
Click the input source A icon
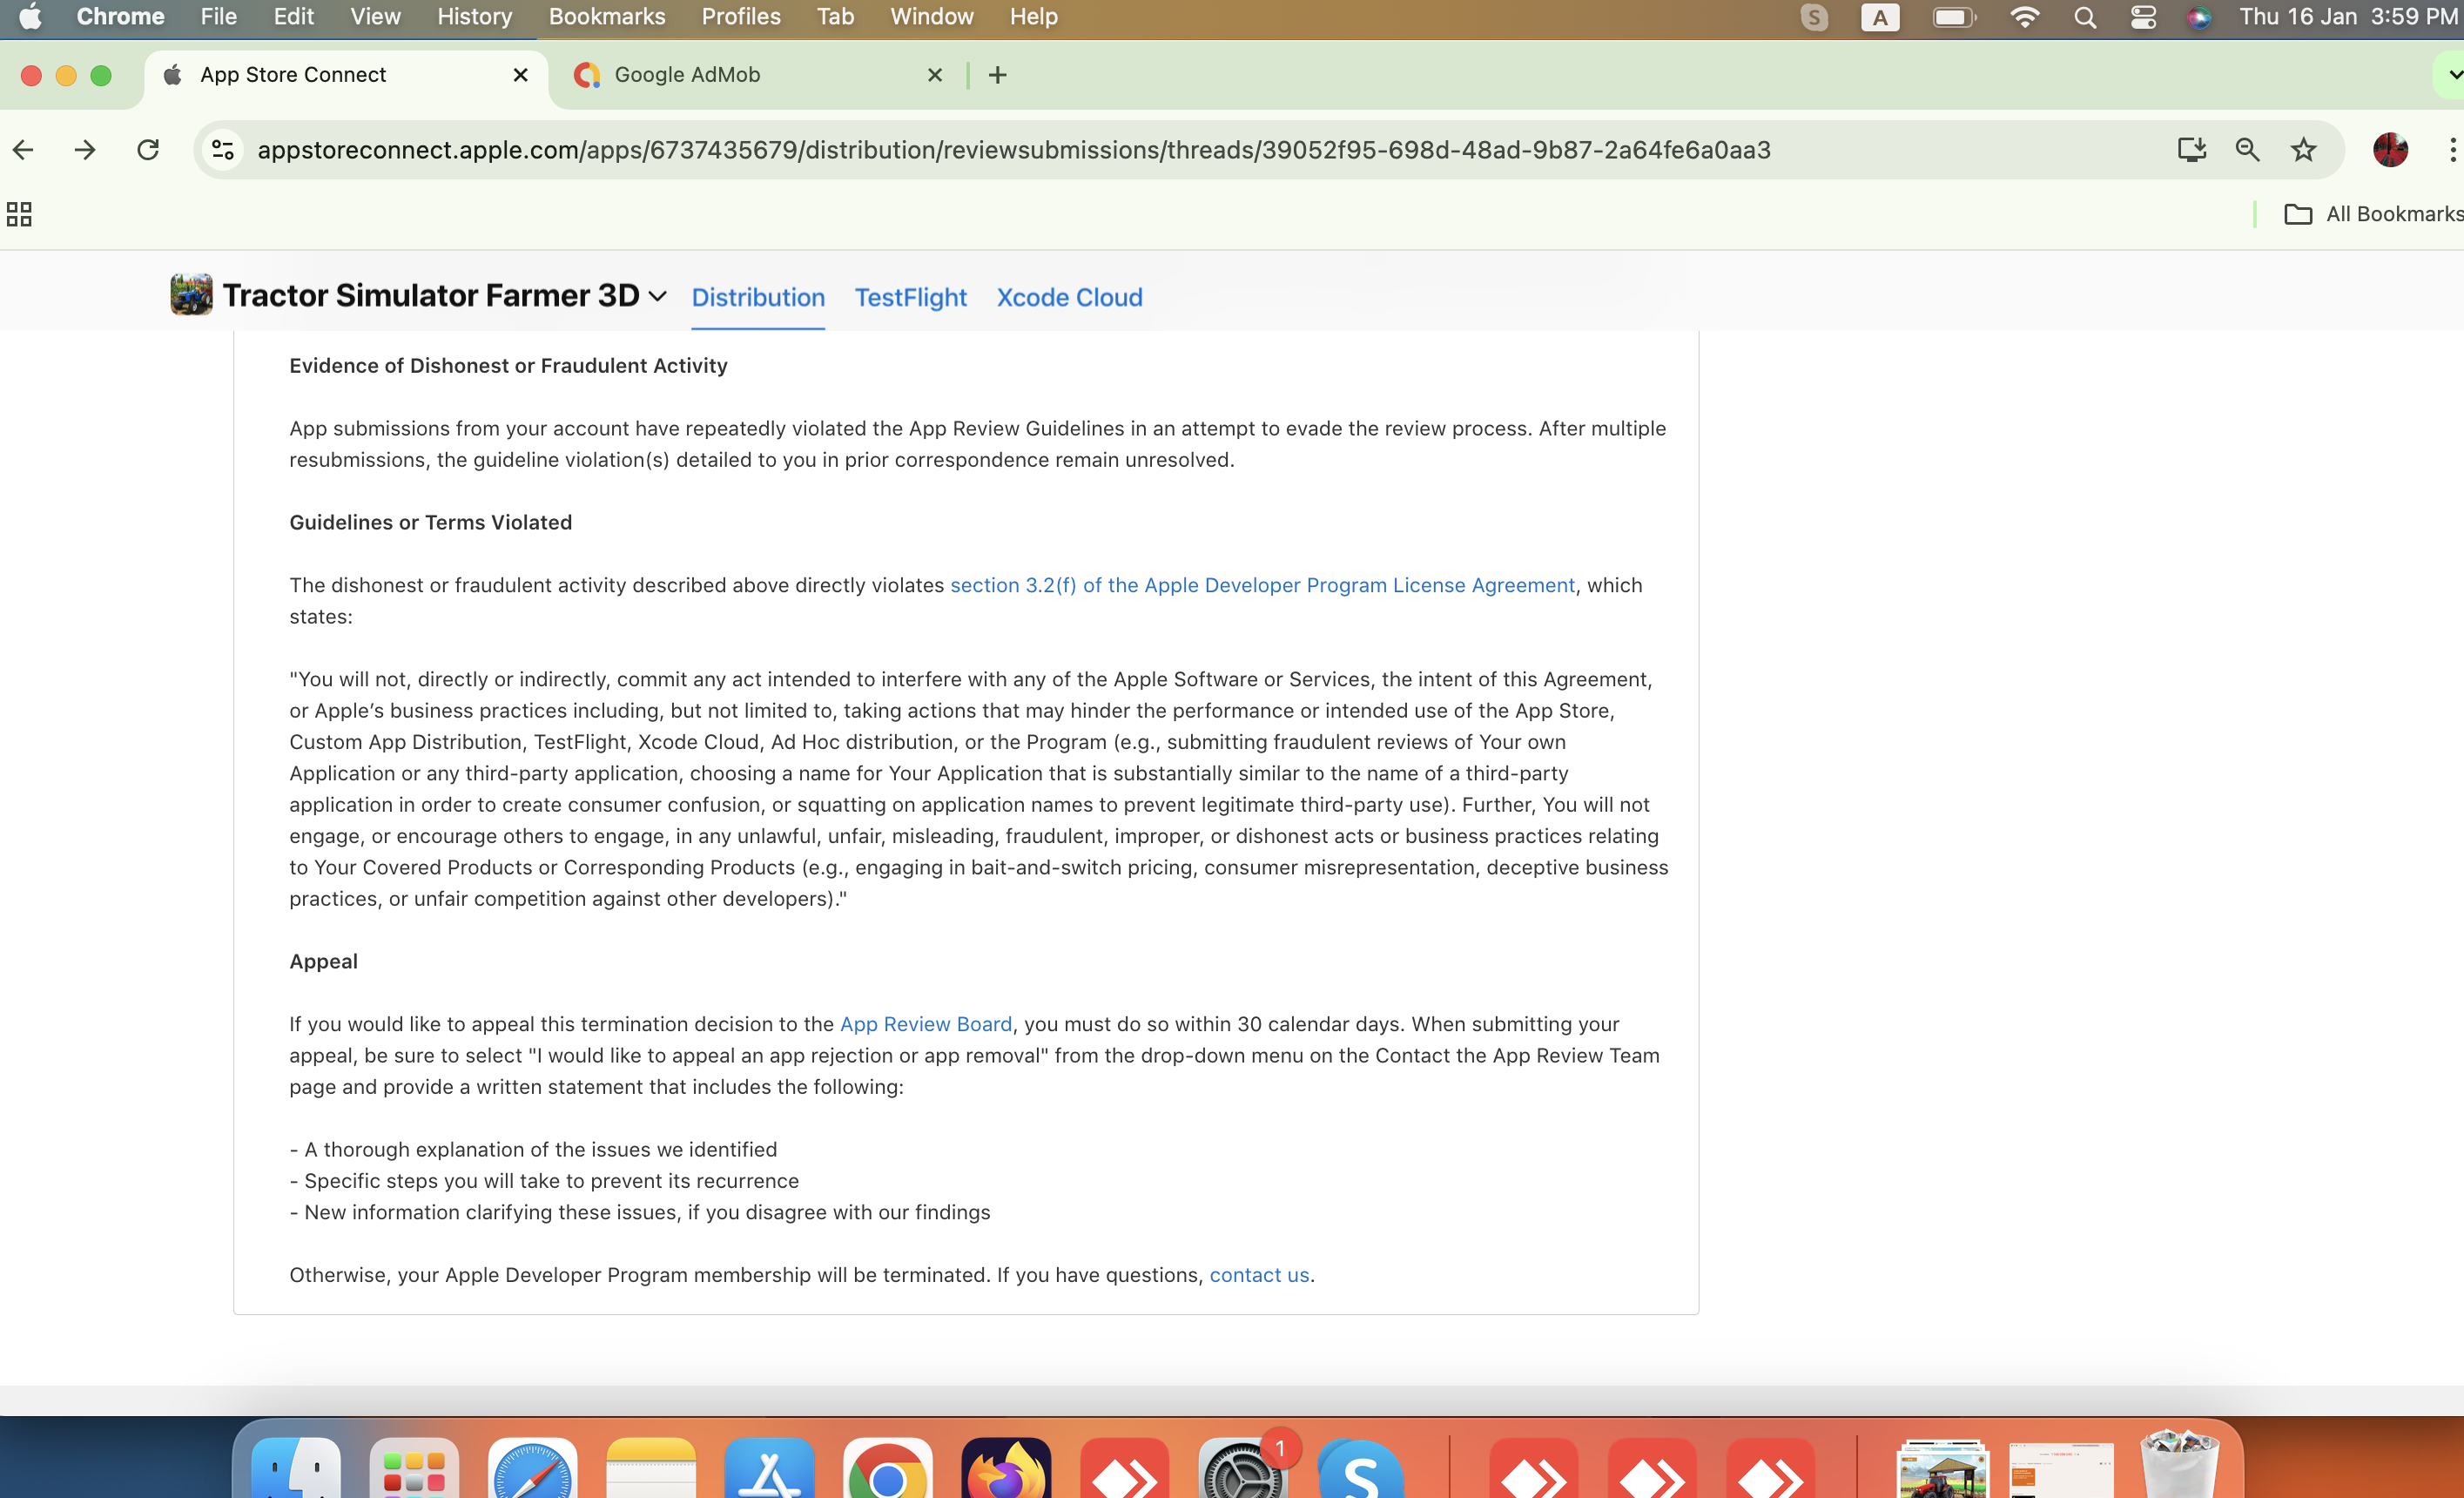pos(1880,17)
